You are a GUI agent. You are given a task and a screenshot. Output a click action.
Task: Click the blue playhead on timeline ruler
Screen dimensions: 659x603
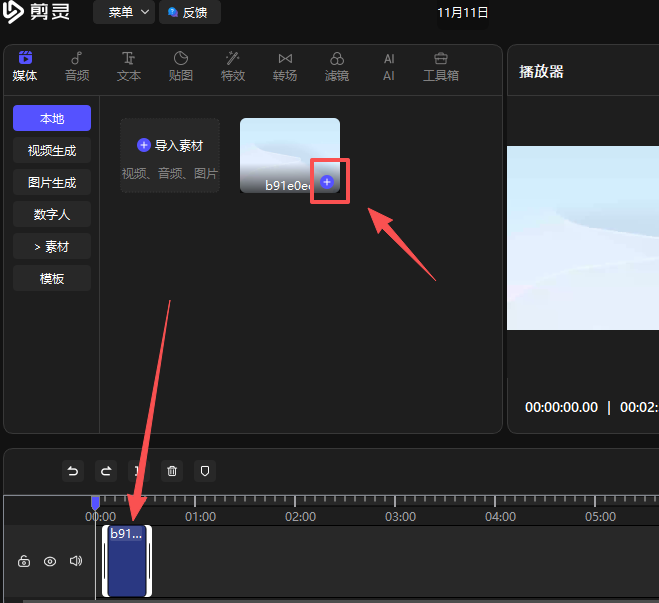[x=95, y=502]
